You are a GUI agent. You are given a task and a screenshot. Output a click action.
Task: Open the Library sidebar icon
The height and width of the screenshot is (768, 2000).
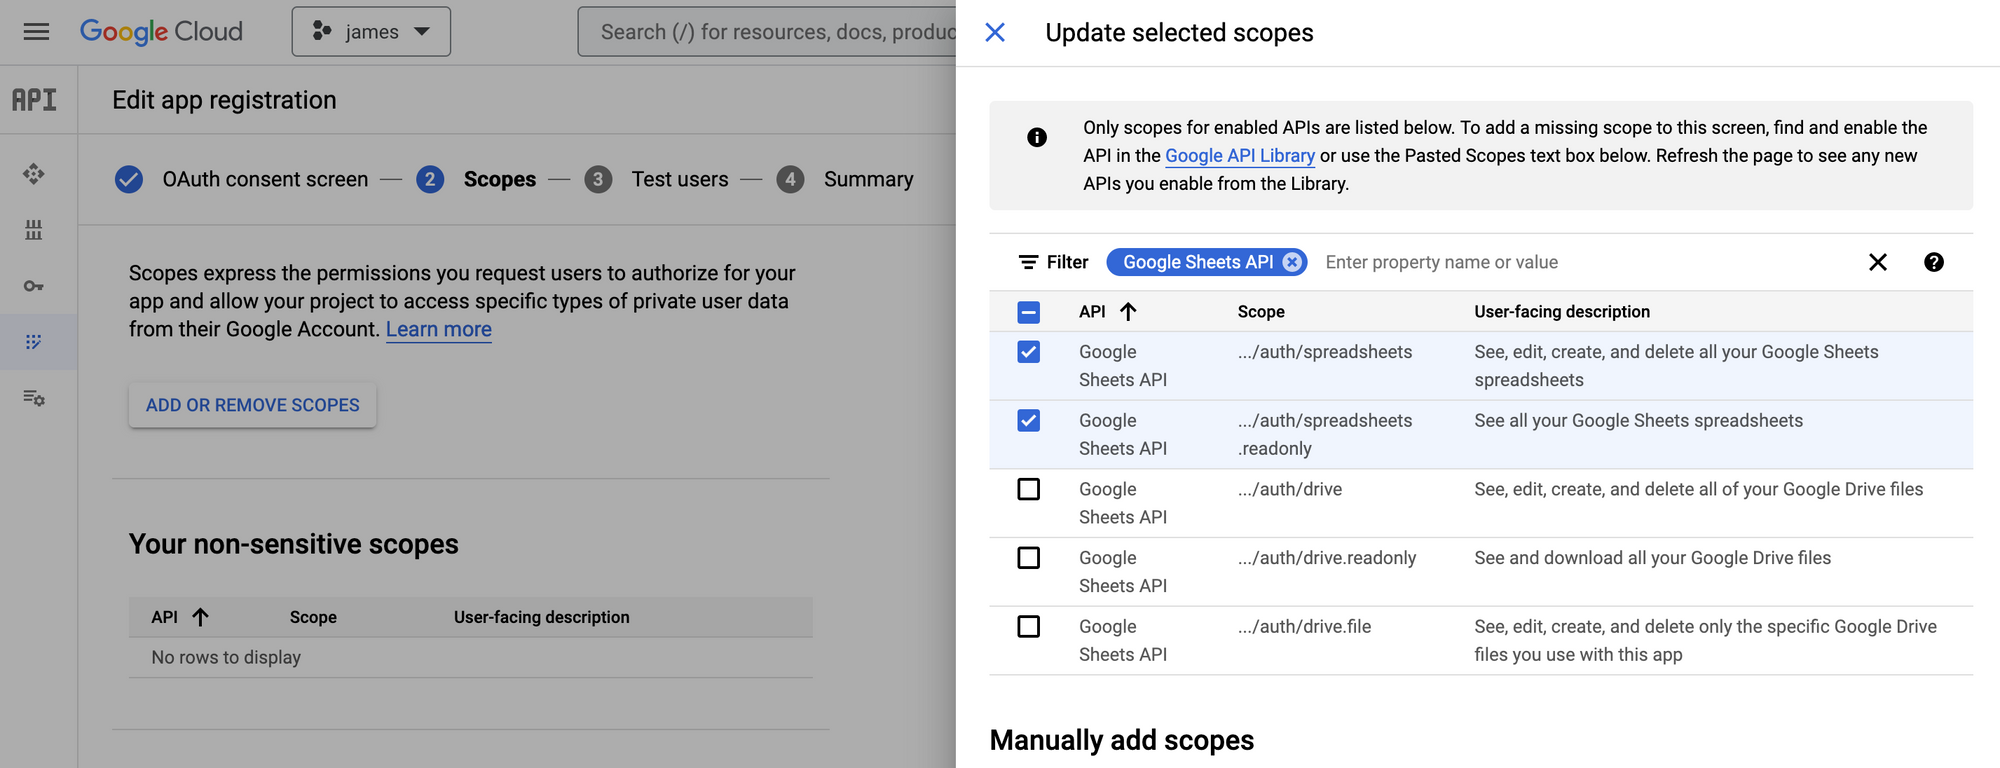[x=34, y=230]
